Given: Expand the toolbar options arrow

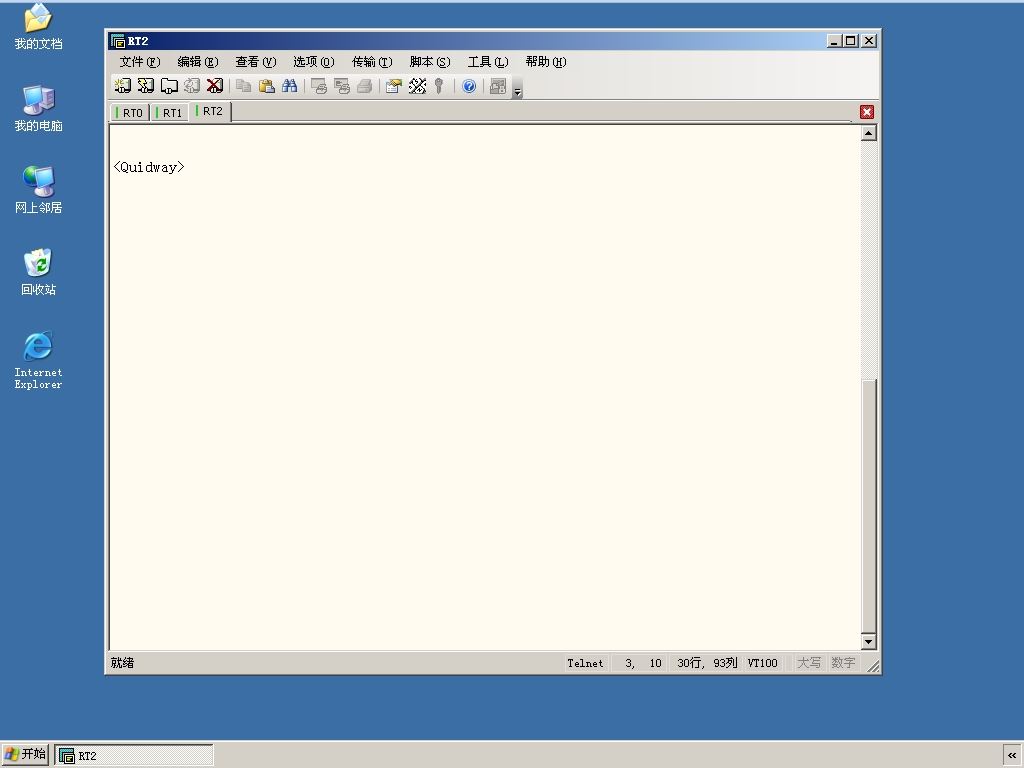Looking at the screenshot, I should (517, 88).
